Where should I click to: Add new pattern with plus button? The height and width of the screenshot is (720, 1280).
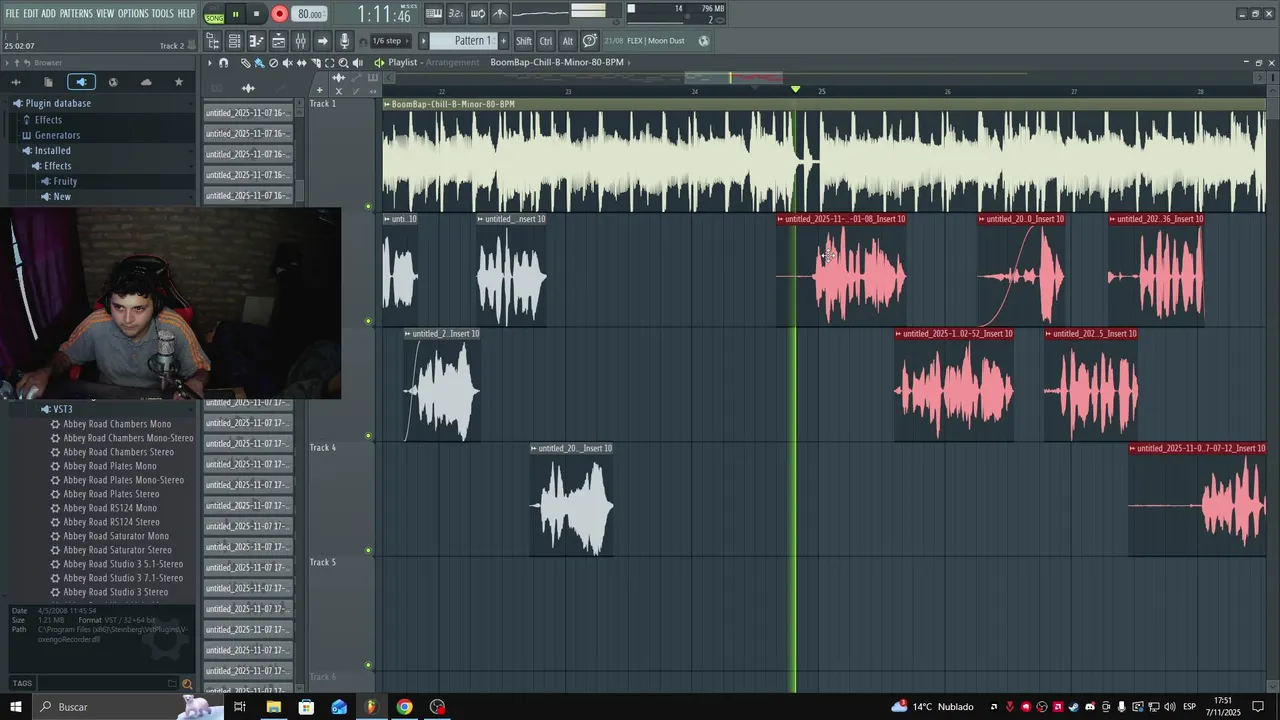click(503, 41)
